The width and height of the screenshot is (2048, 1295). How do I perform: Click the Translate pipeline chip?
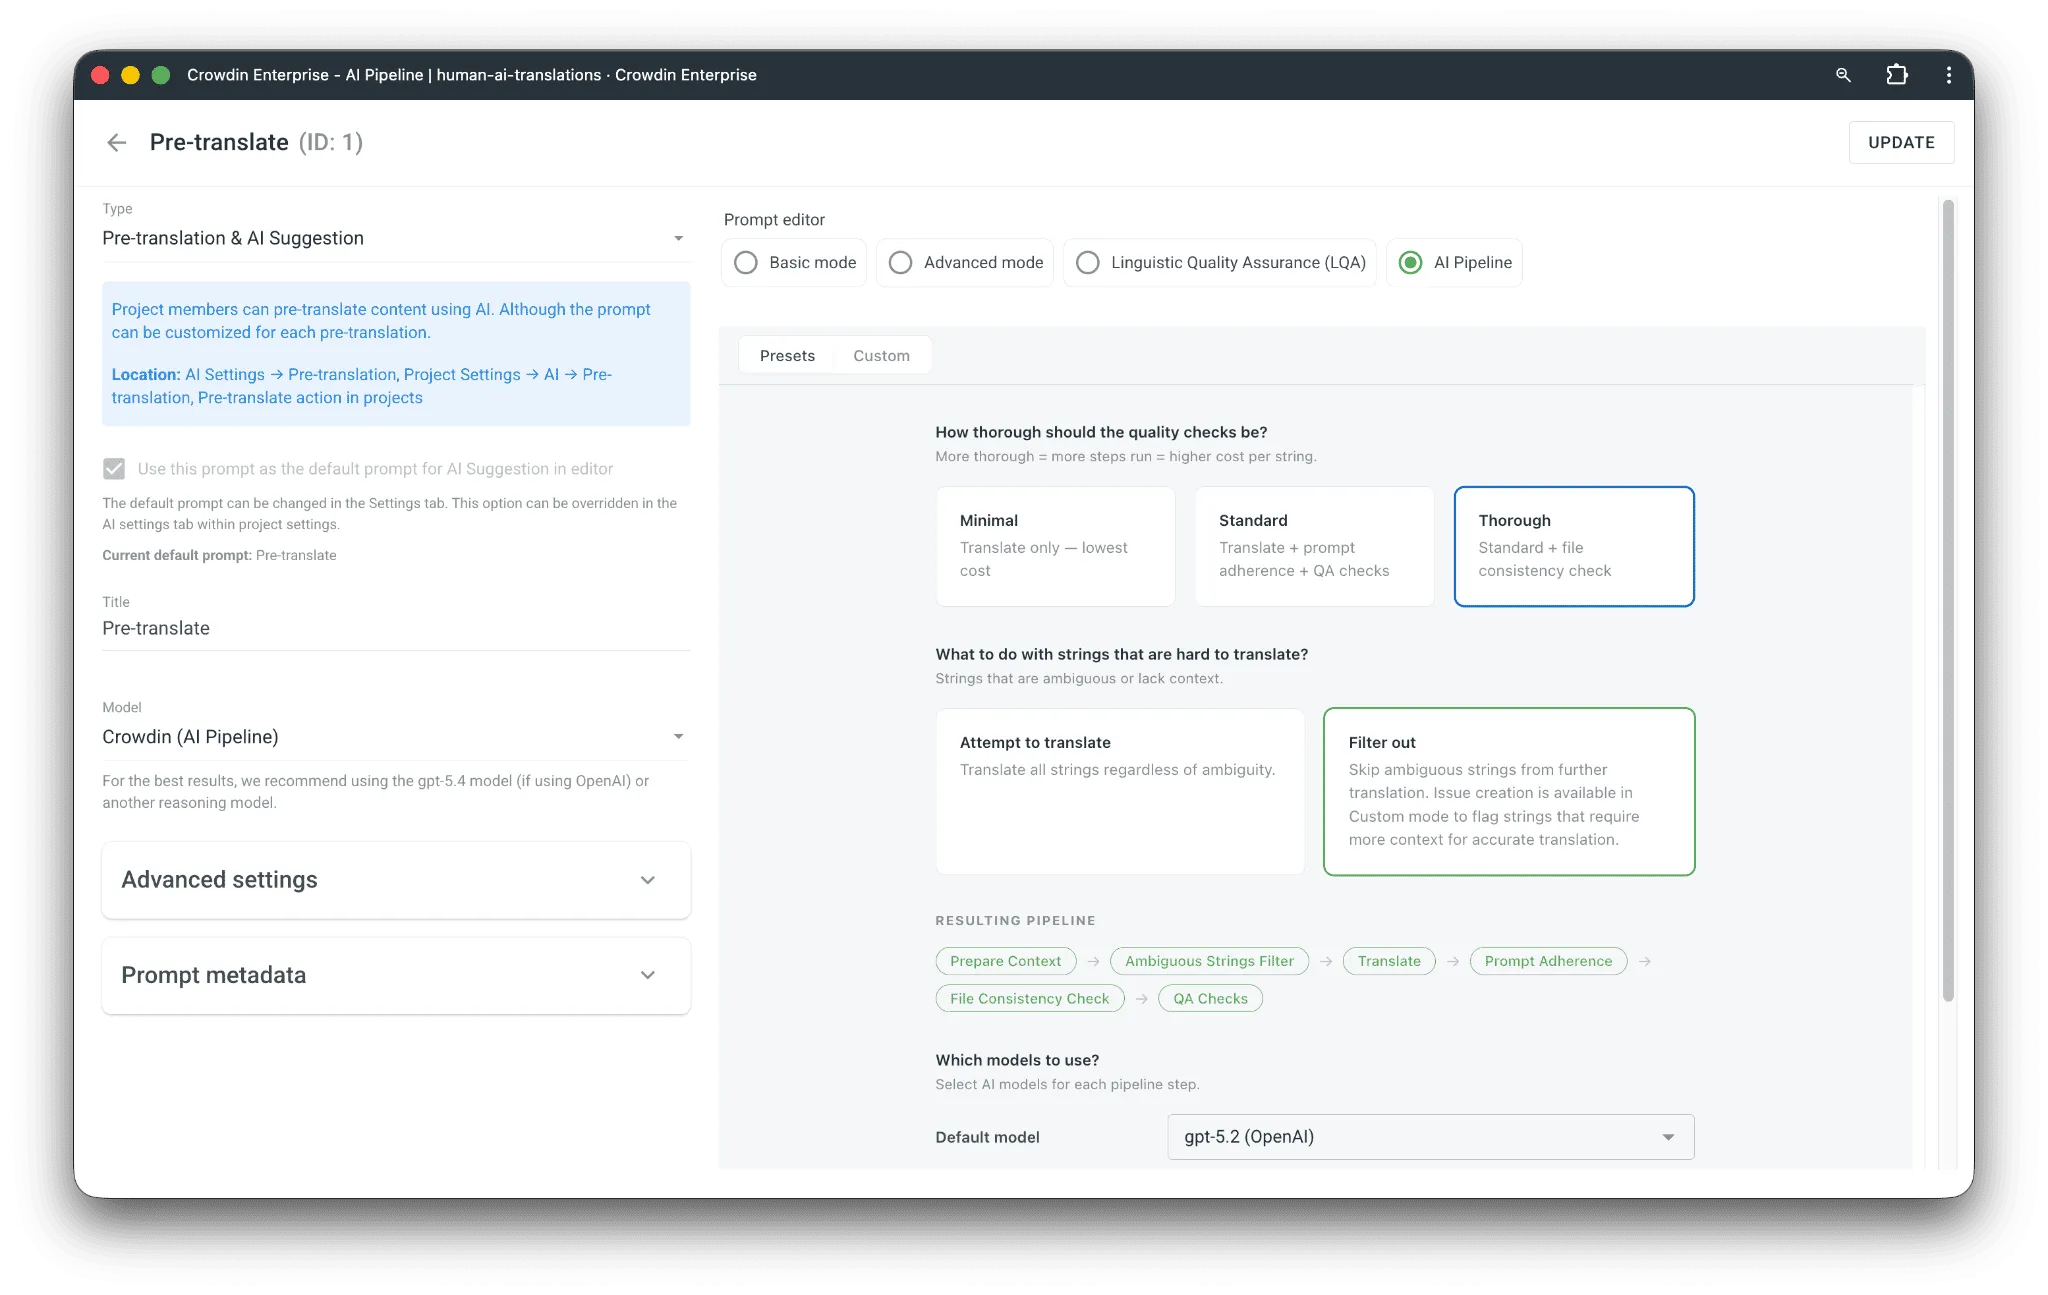1389,961
